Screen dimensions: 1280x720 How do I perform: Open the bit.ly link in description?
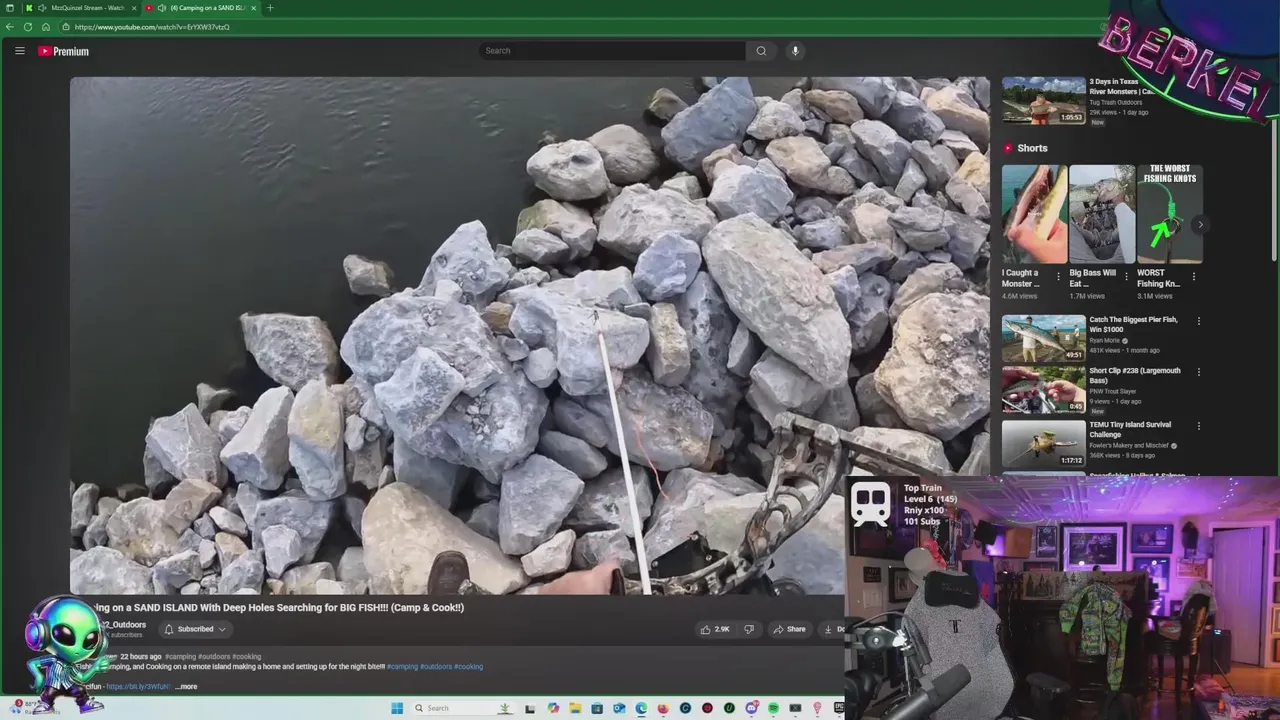138,687
